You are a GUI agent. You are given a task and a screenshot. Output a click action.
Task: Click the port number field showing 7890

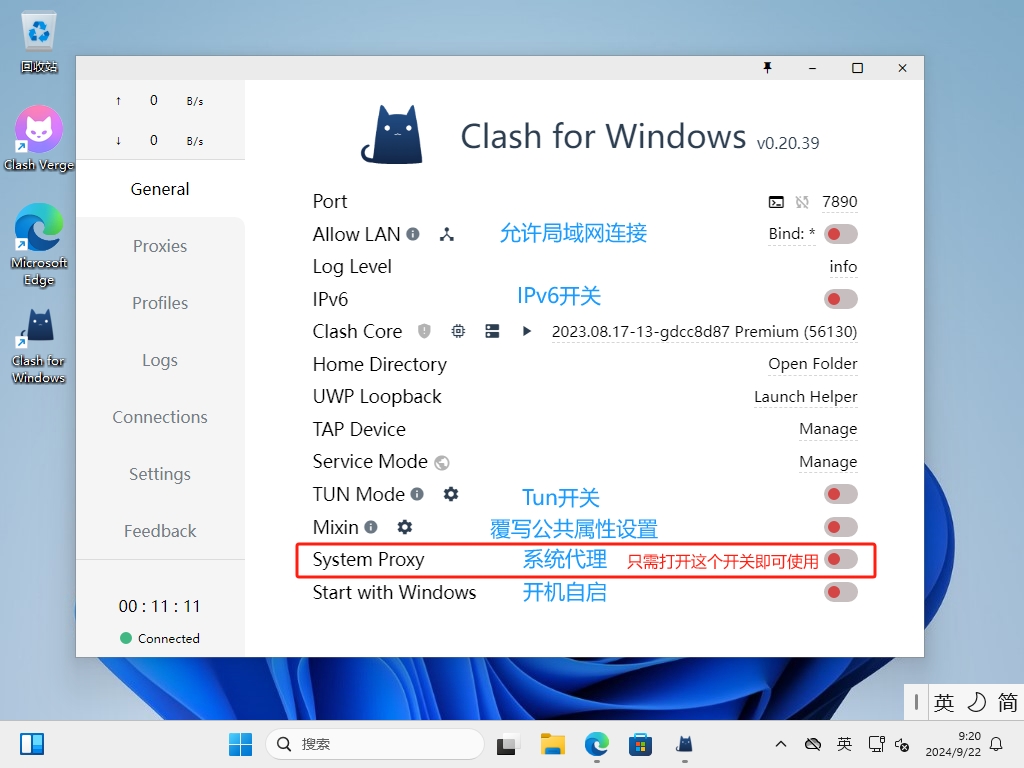pyautogui.click(x=840, y=201)
